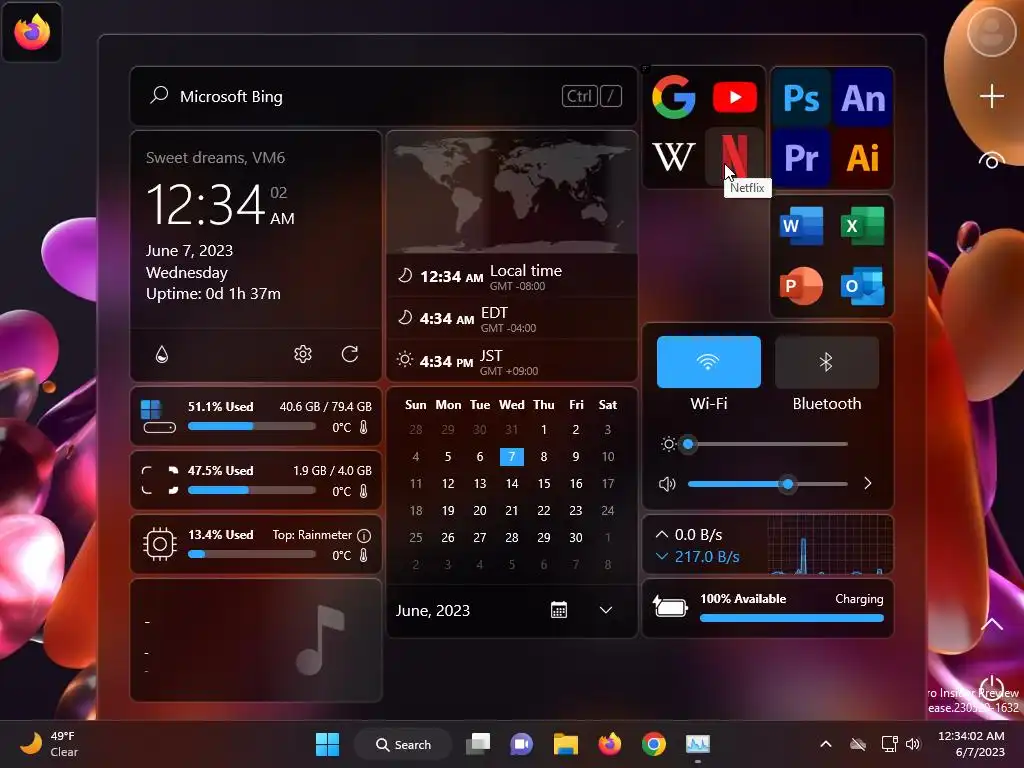
Task: Open the taskbar weather widget 49°F
Action: point(48,744)
